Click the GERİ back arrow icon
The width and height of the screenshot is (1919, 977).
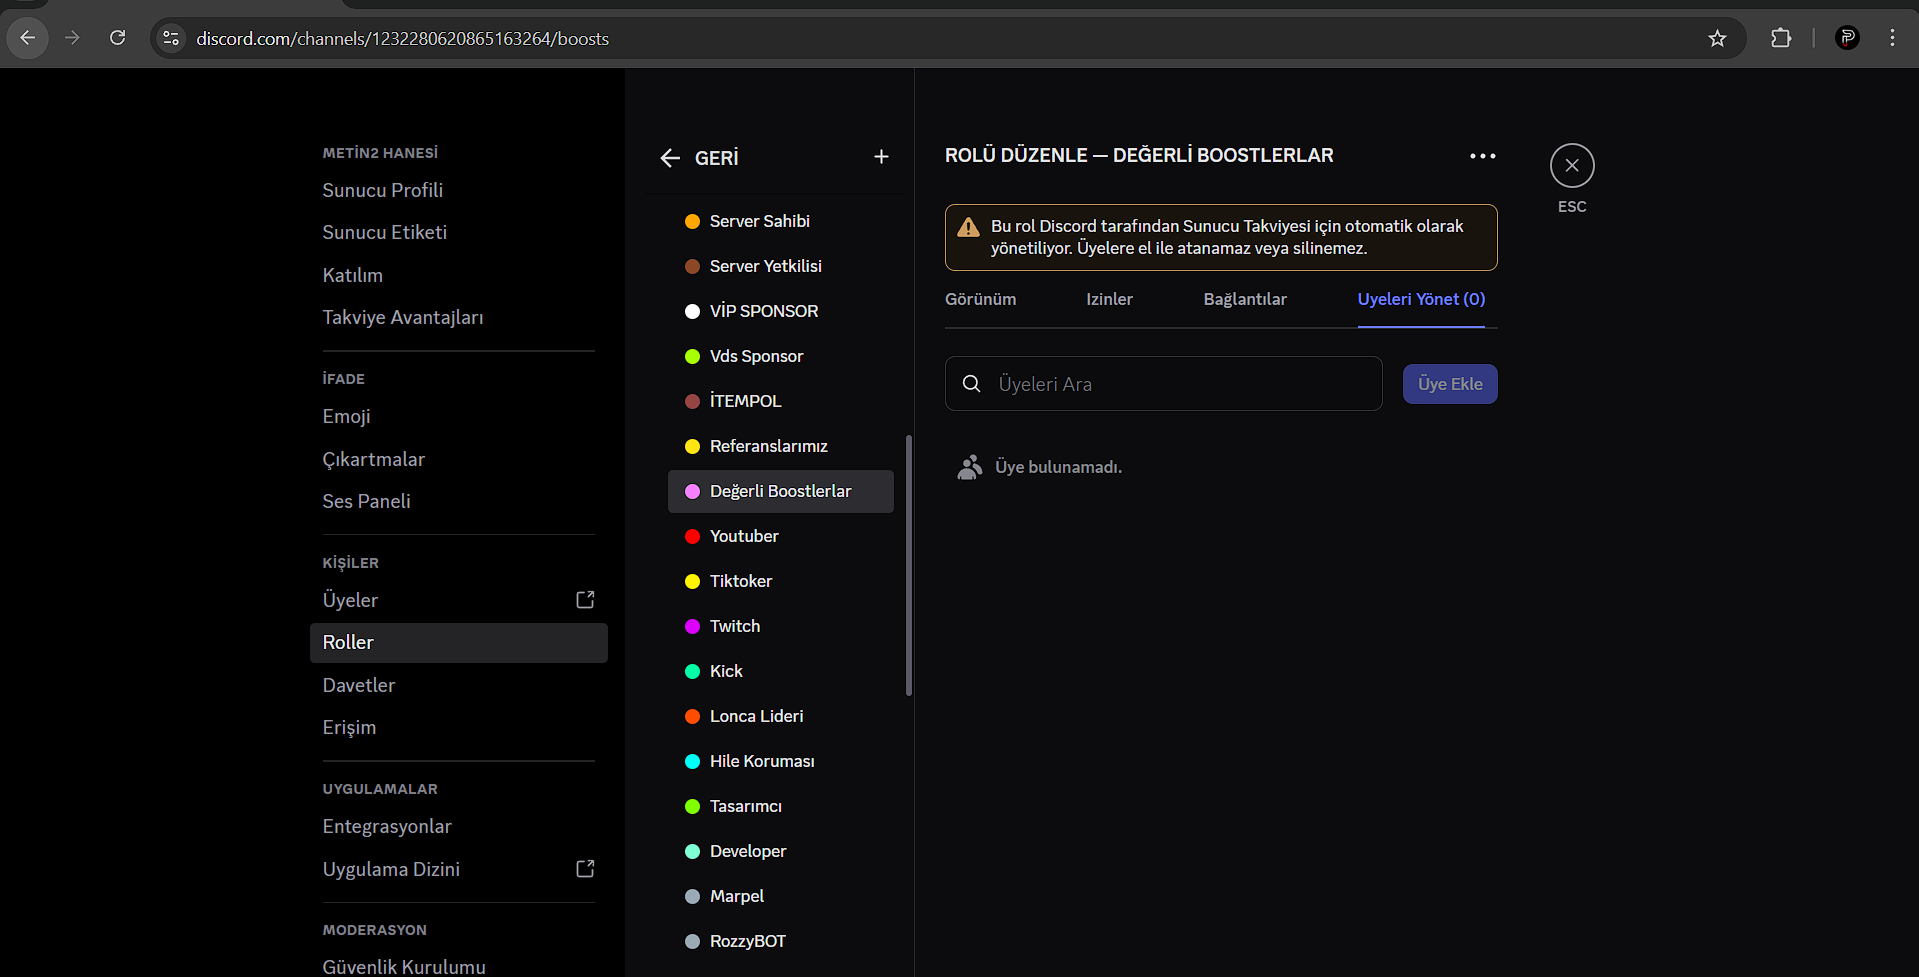[670, 158]
